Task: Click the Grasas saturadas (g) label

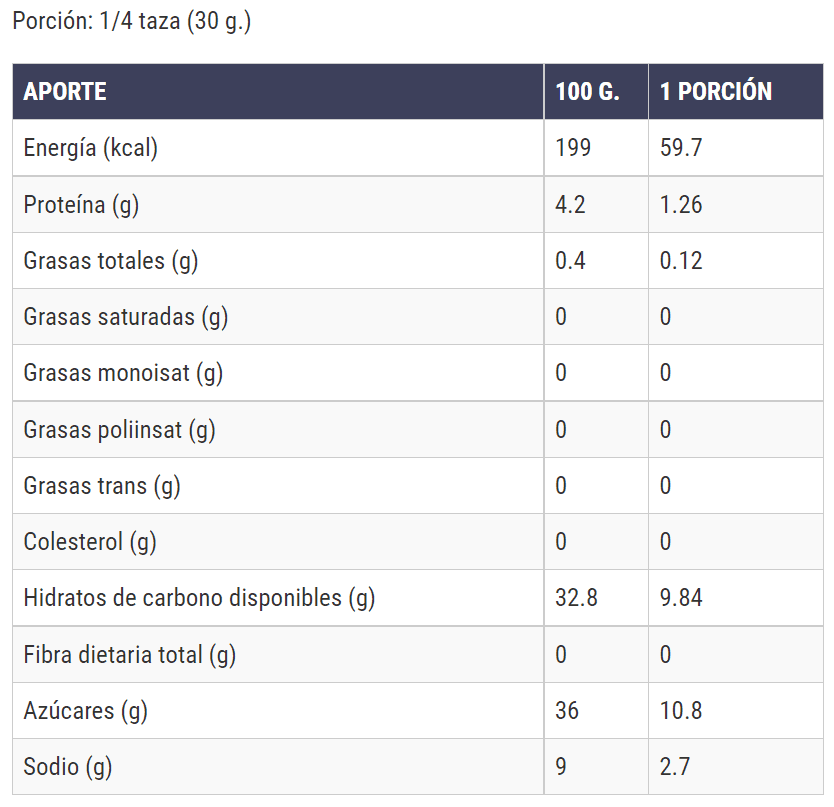Action: tap(126, 317)
